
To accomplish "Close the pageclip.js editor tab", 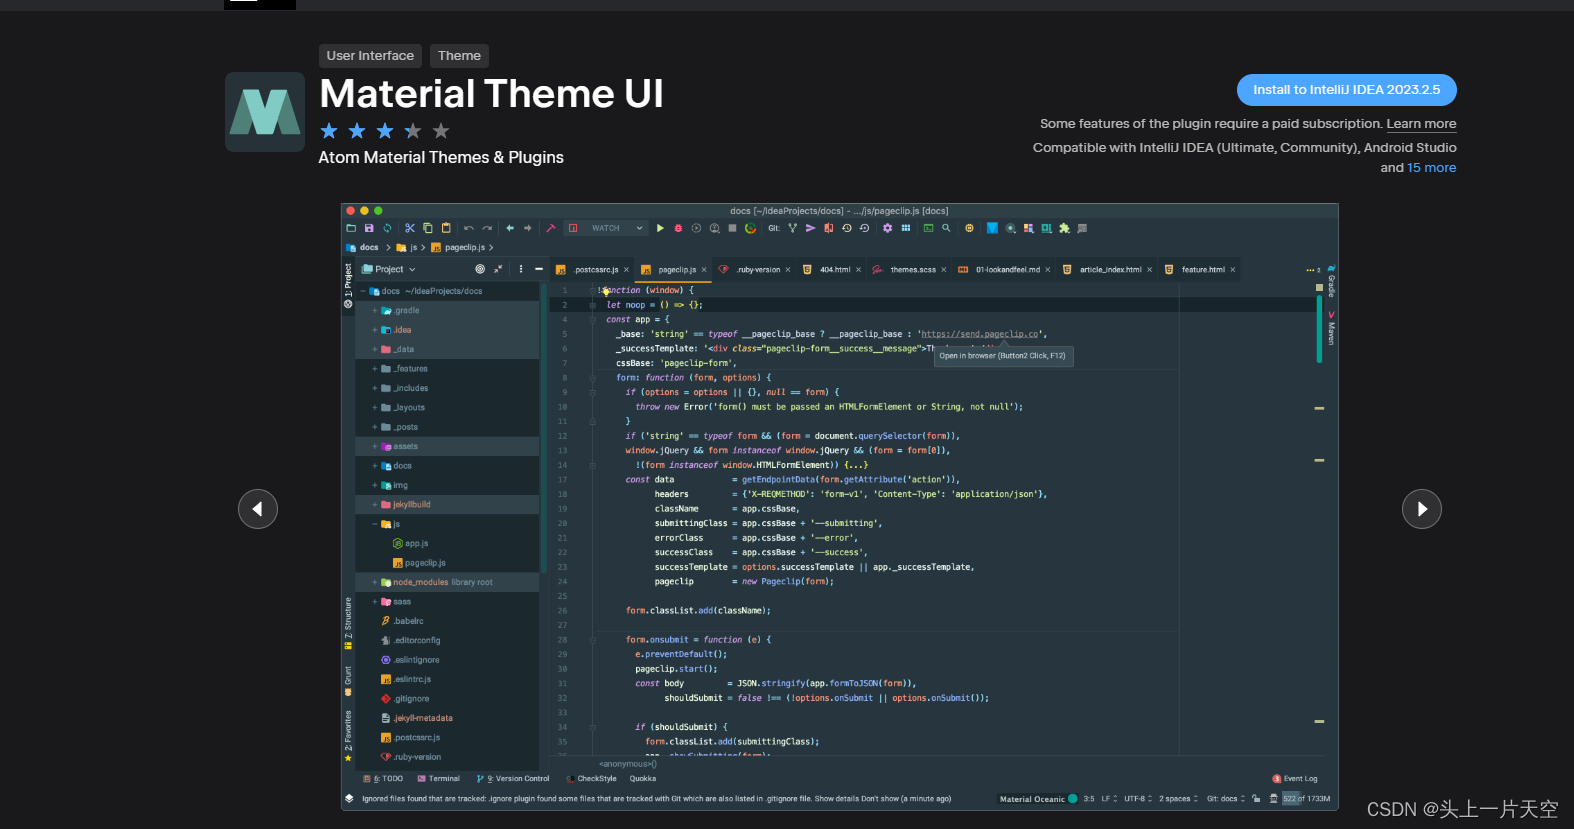I will (704, 270).
